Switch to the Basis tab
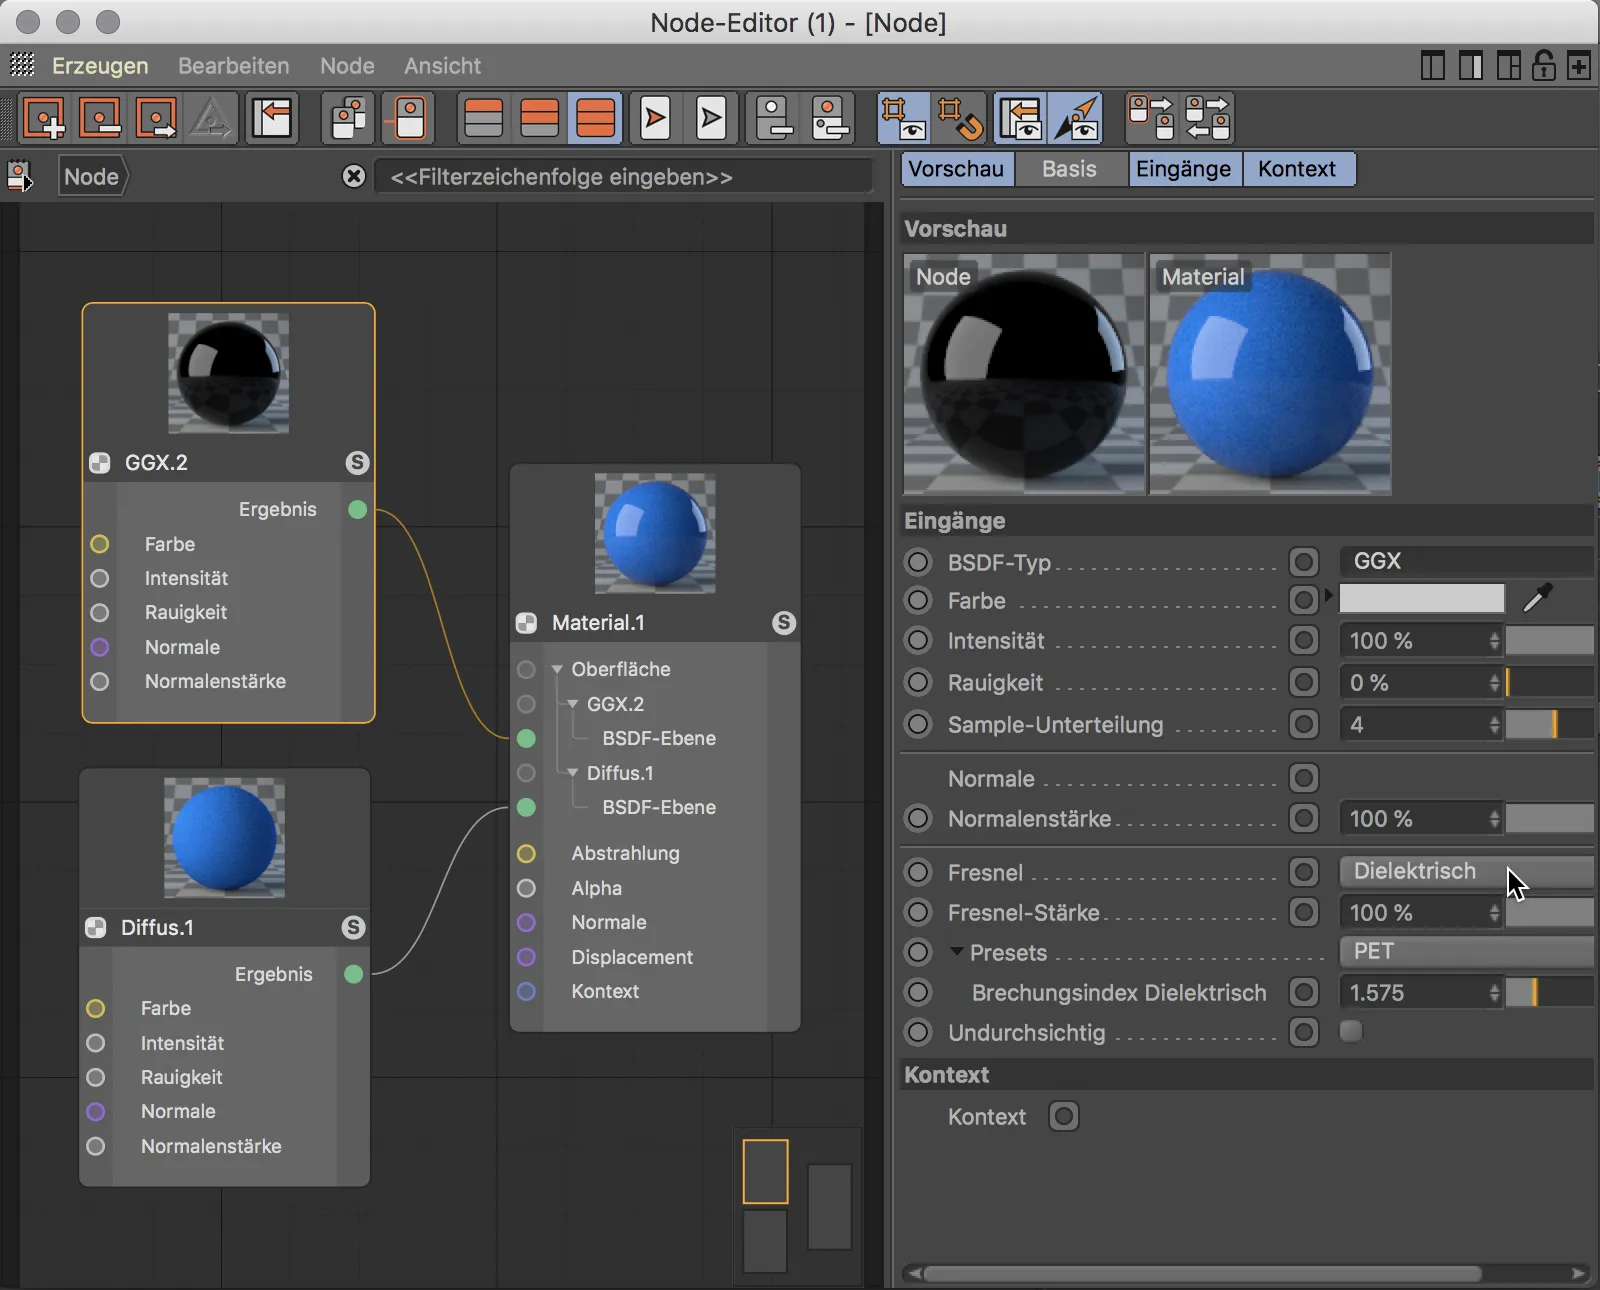Image resolution: width=1600 pixels, height=1290 pixels. 1069,169
